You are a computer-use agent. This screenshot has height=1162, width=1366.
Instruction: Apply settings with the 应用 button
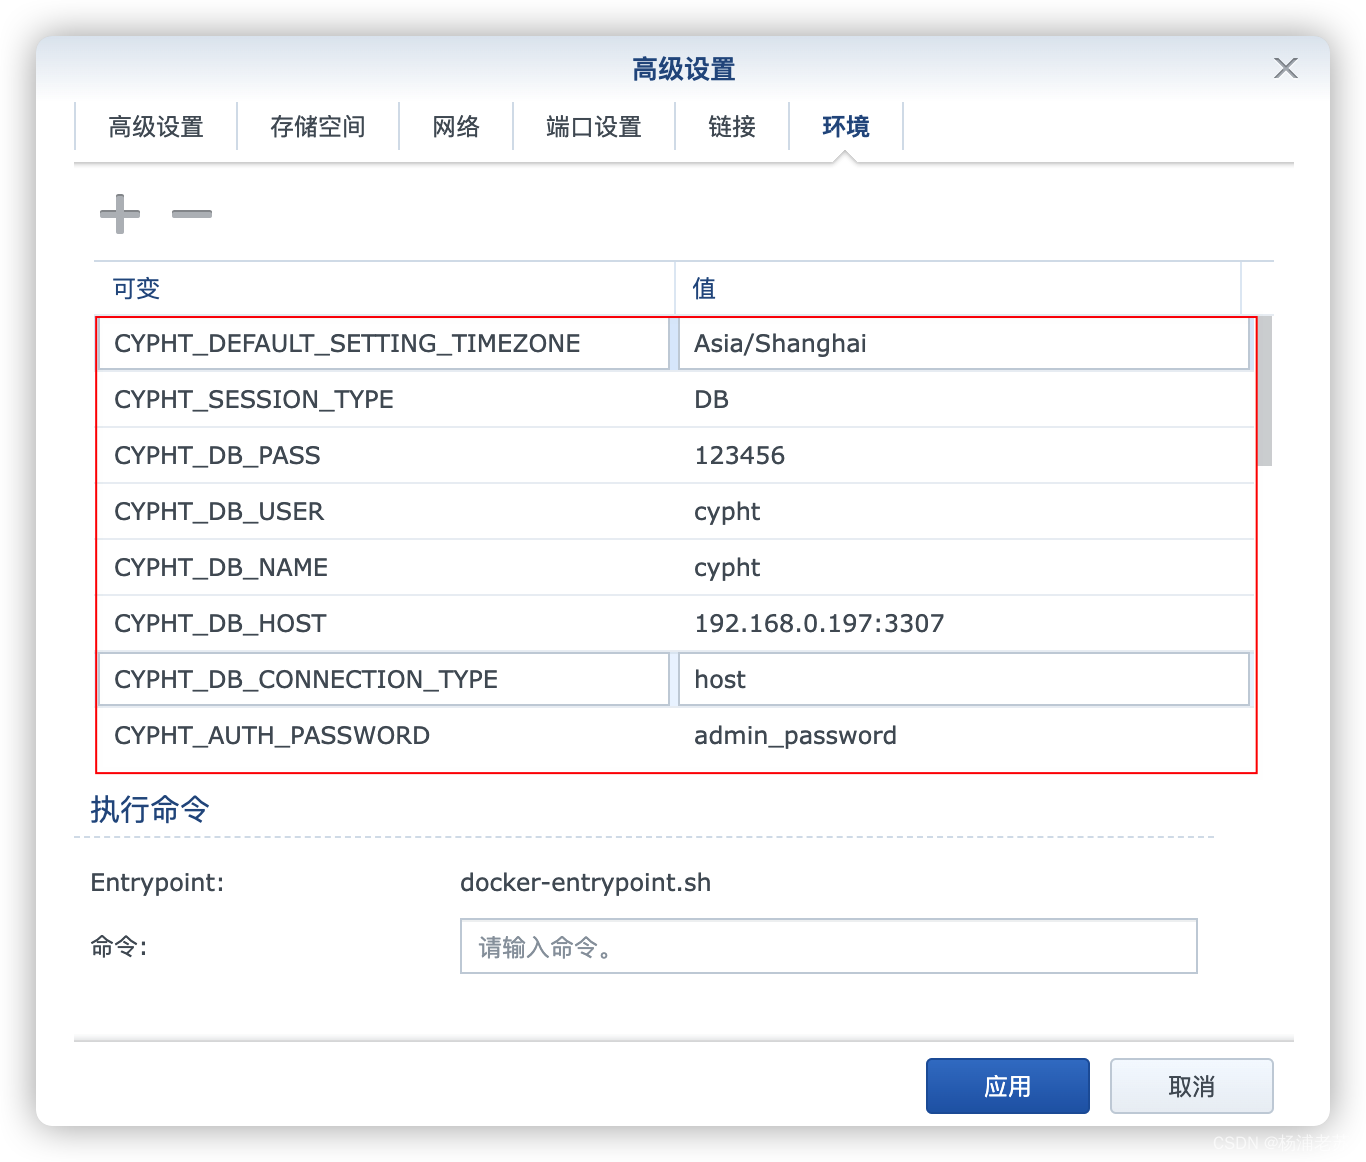[1008, 1086]
